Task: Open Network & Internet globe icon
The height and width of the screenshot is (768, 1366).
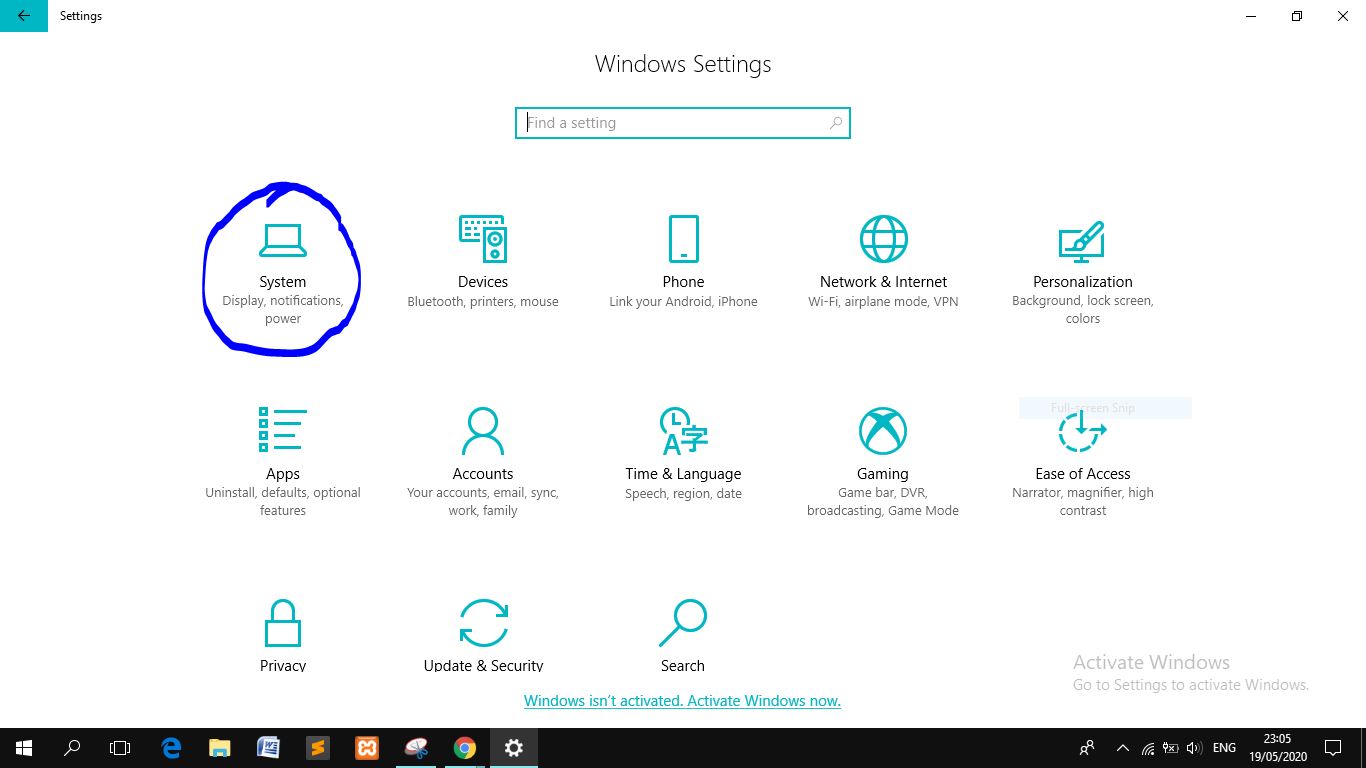Action: tap(883, 239)
